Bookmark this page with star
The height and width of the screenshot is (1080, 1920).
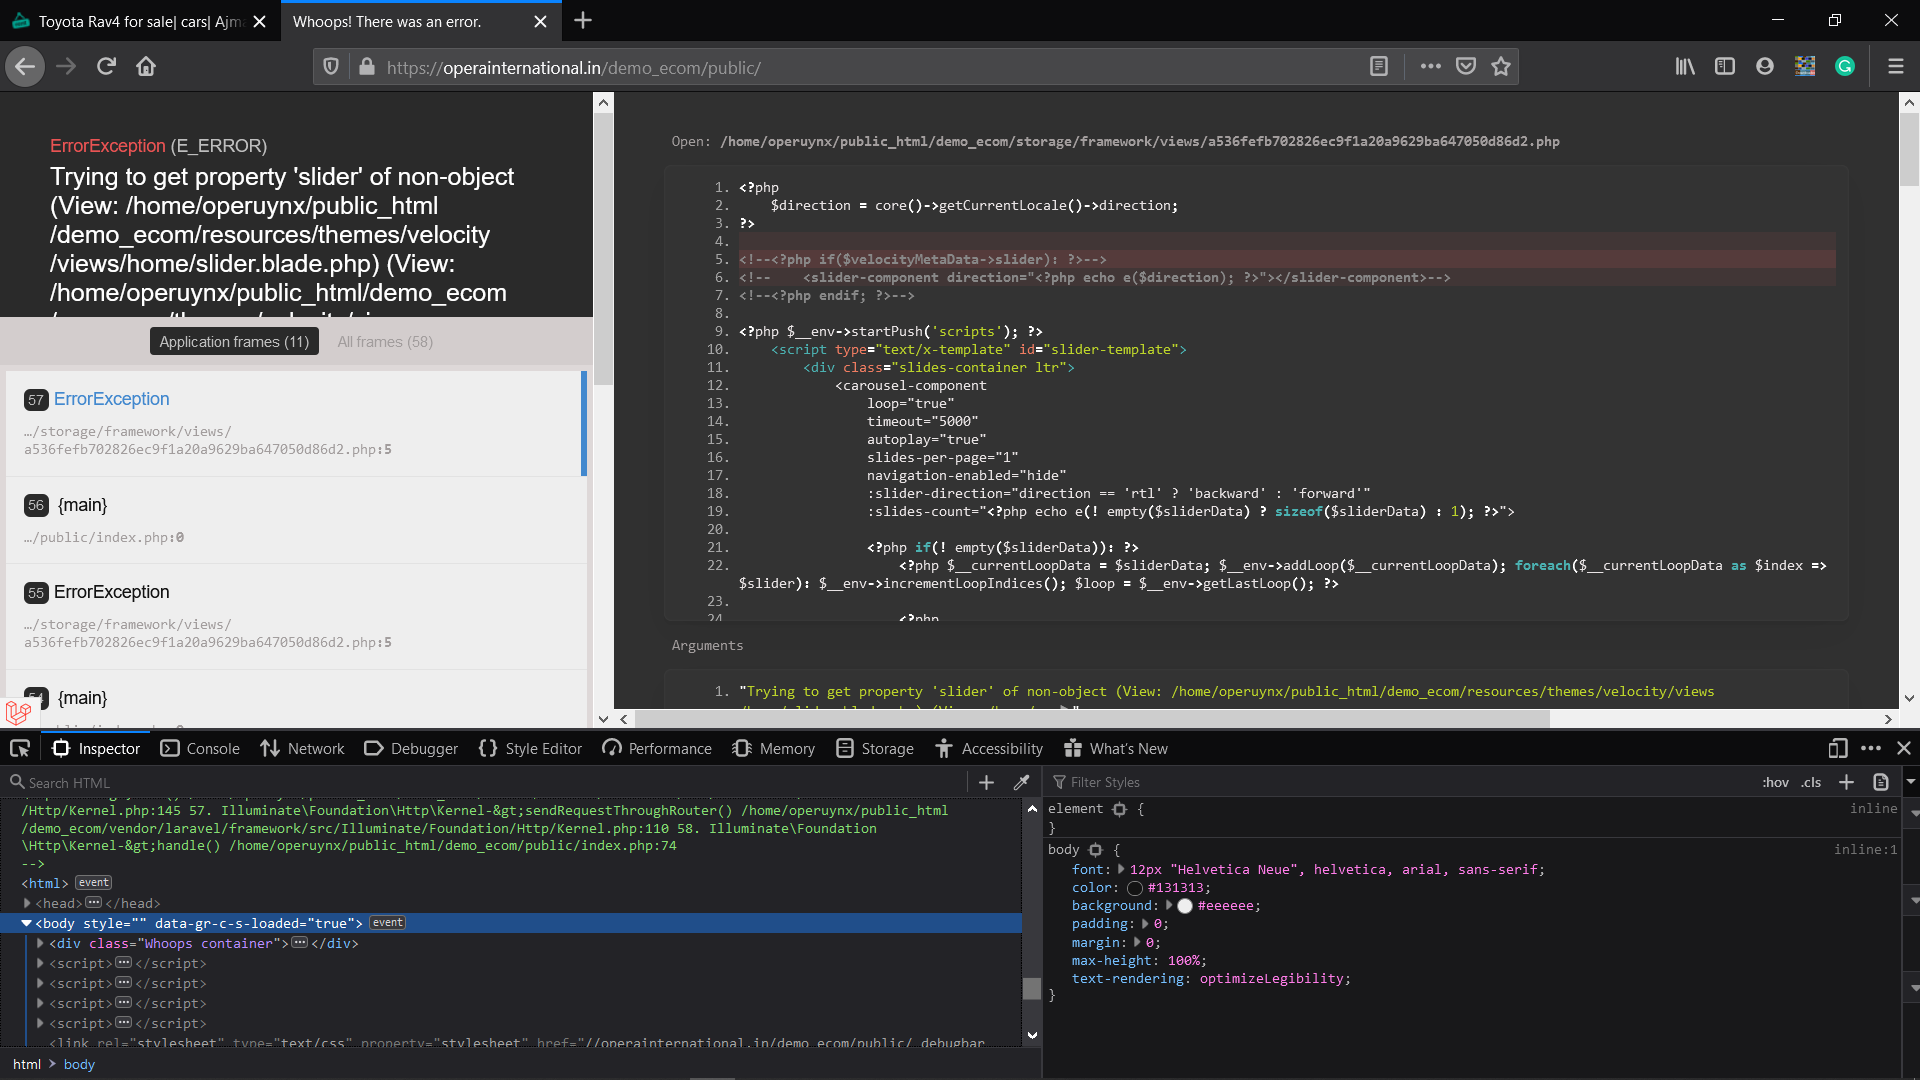pyautogui.click(x=1501, y=67)
